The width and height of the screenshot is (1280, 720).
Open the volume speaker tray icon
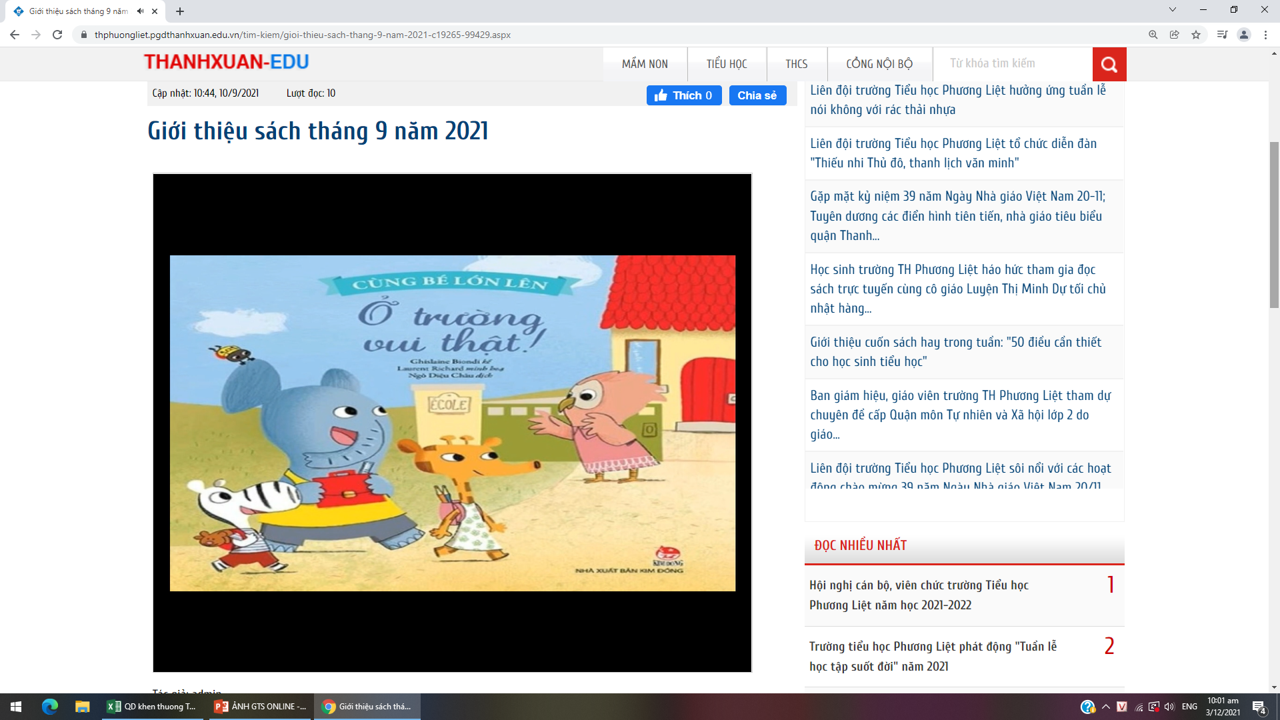(1169, 707)
